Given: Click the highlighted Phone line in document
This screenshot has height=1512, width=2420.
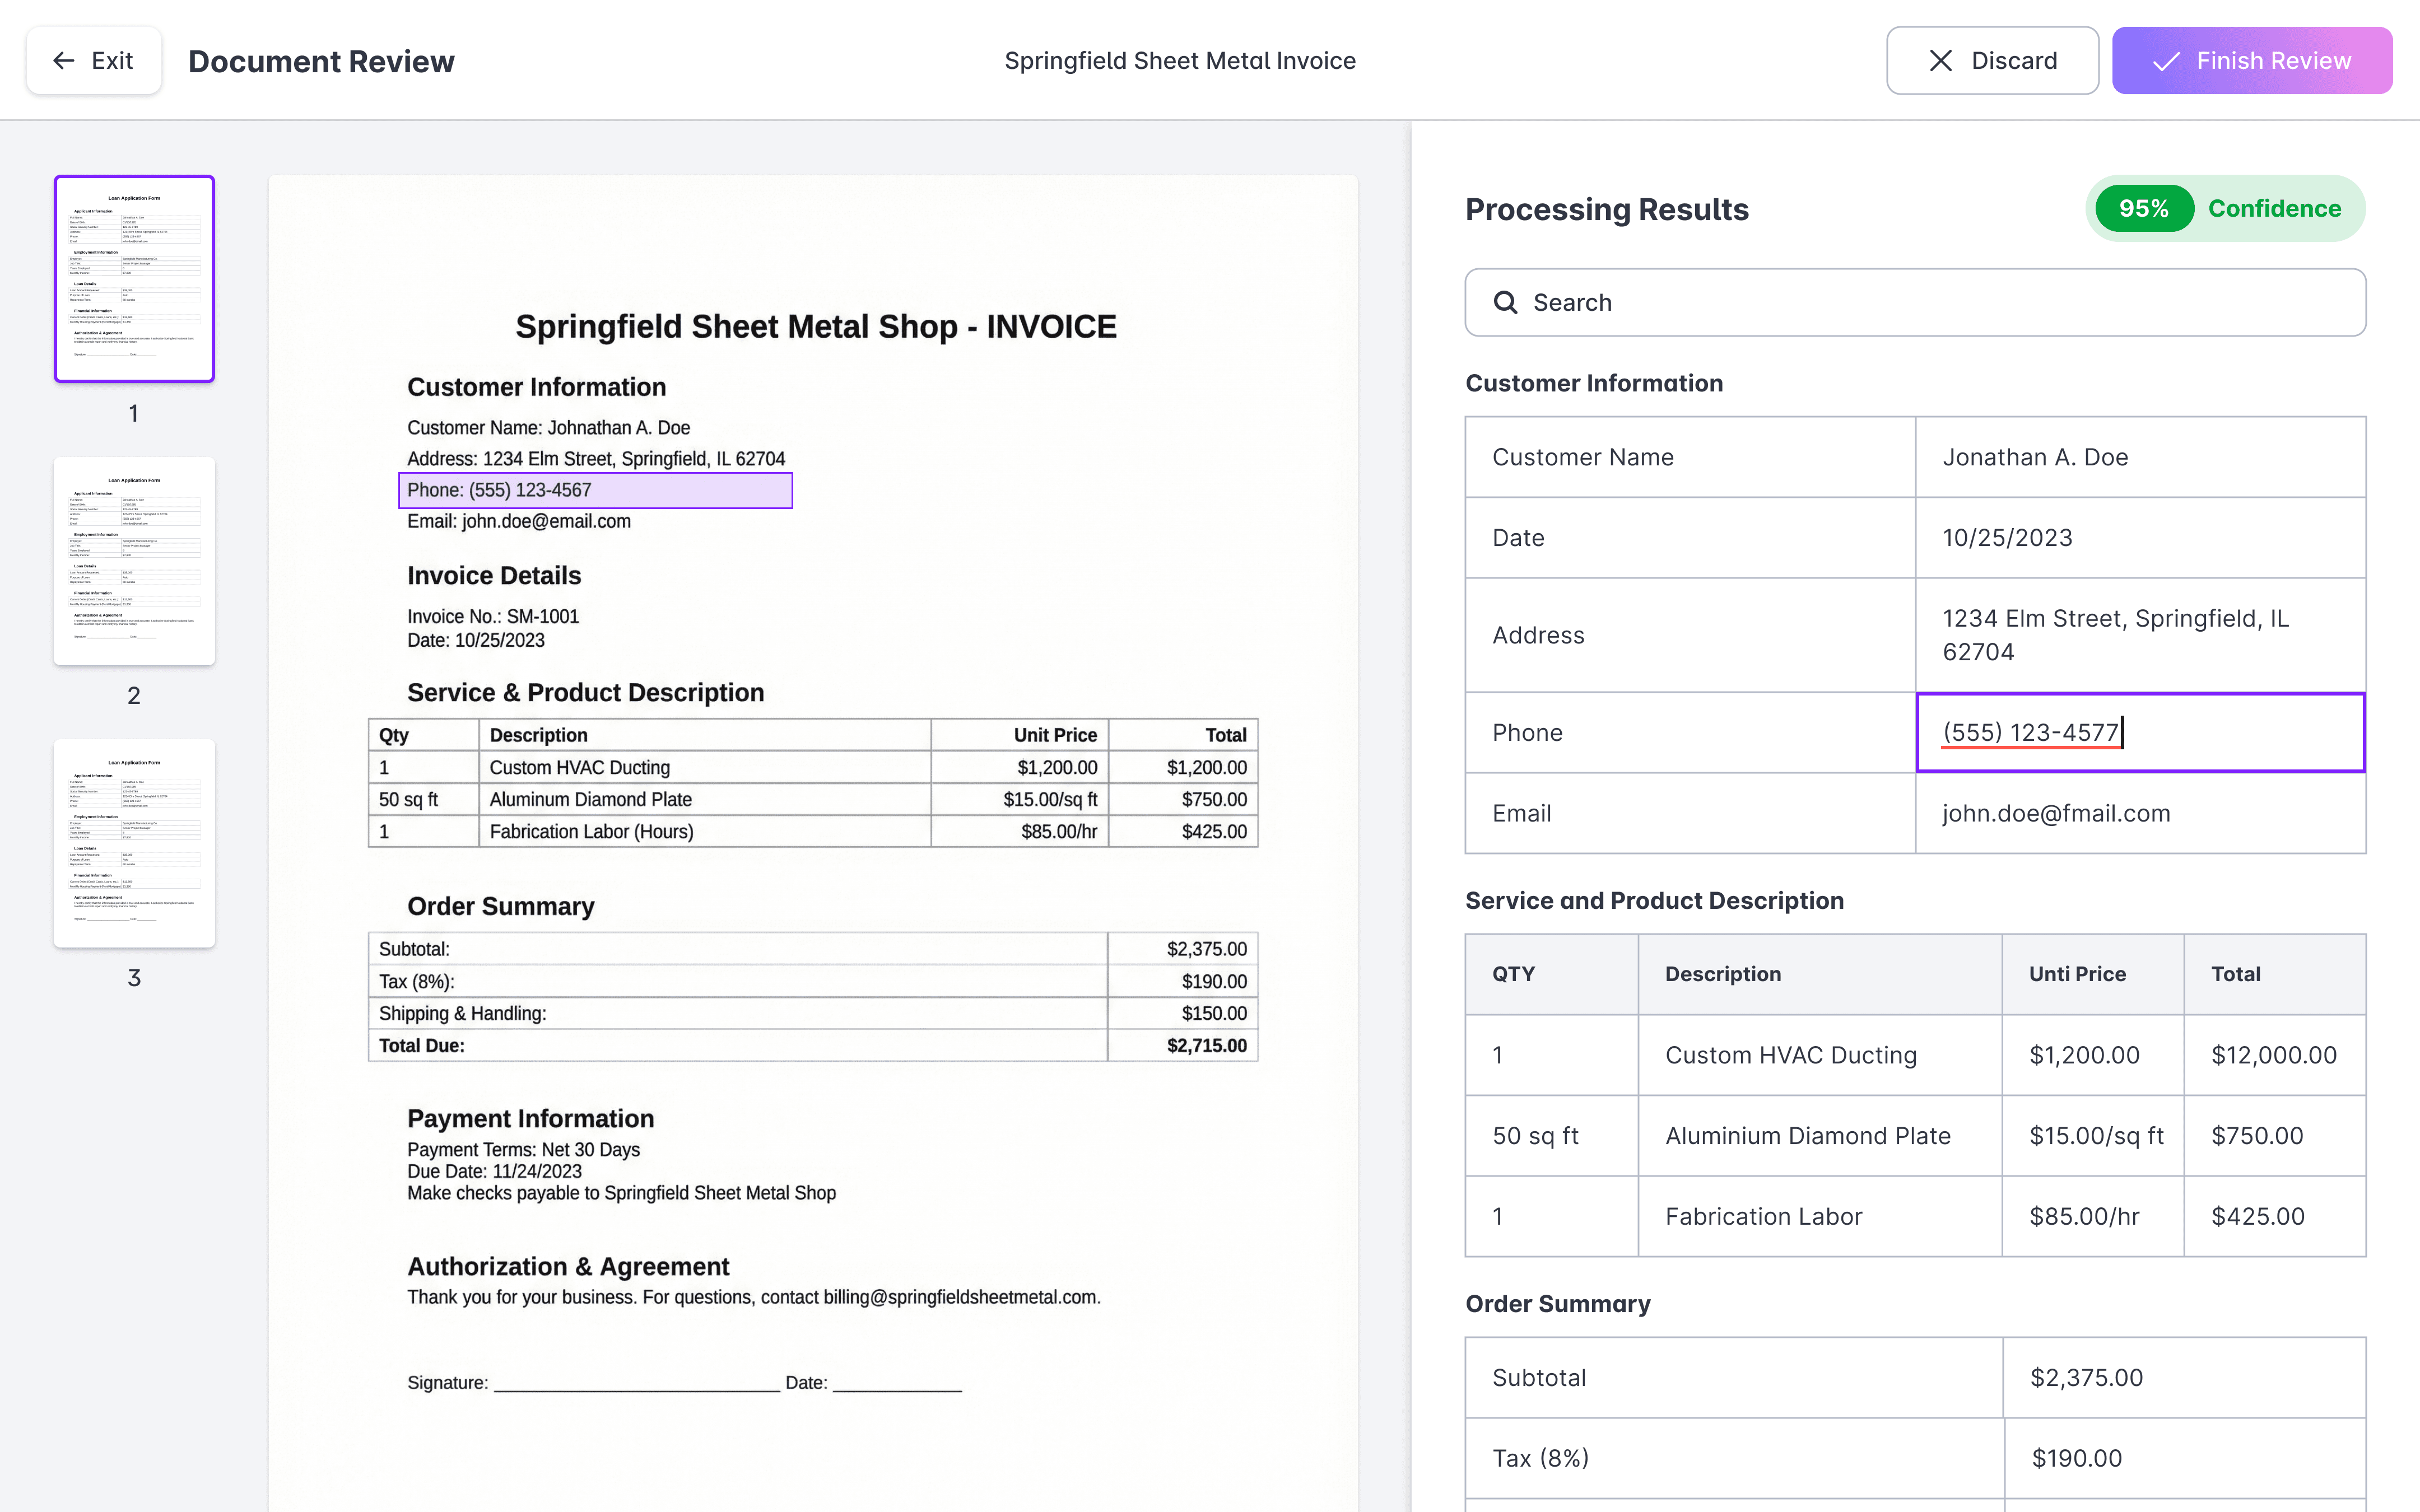Looking at the screenshot, I should [595, 490].
